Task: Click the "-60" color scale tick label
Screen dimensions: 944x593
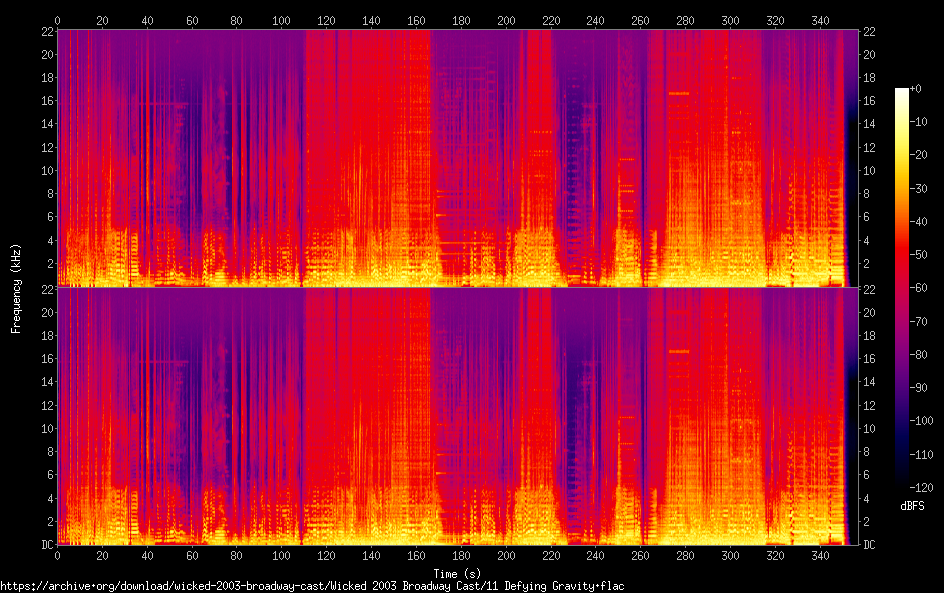Action: pyautogui.click(x=918, y=288)
